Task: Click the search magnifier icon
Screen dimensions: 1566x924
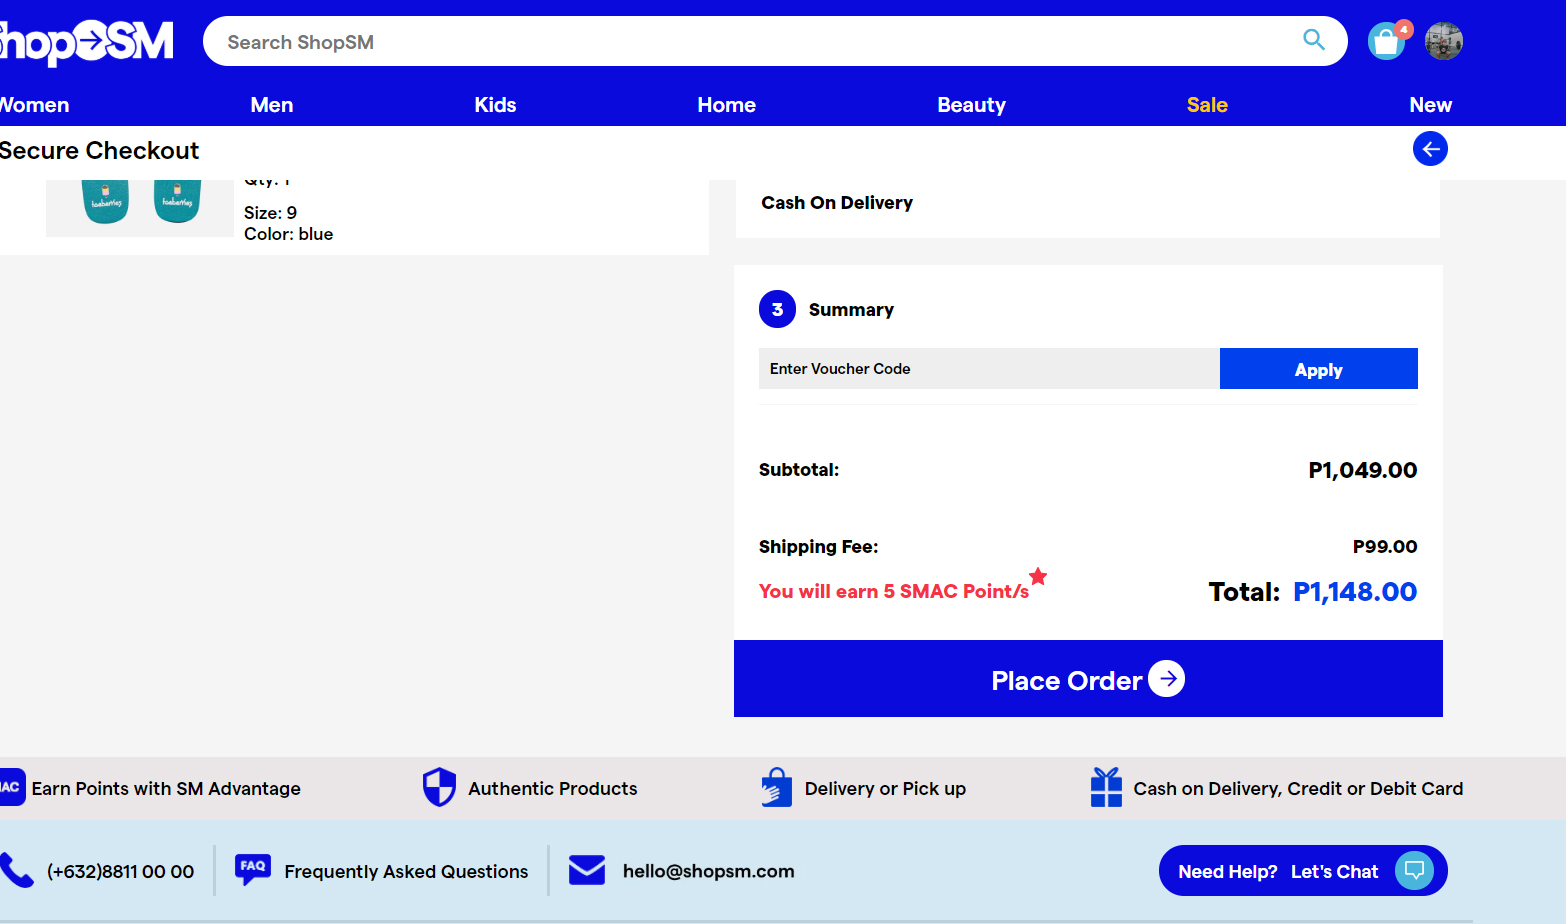Action: [x=1314, y=40]
